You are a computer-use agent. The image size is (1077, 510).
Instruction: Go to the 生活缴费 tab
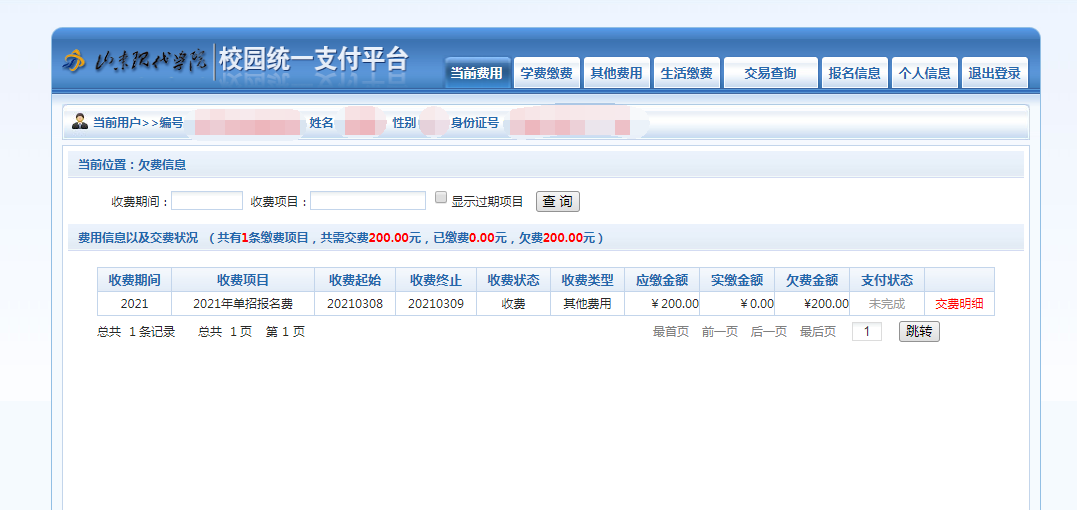point(686,73)
